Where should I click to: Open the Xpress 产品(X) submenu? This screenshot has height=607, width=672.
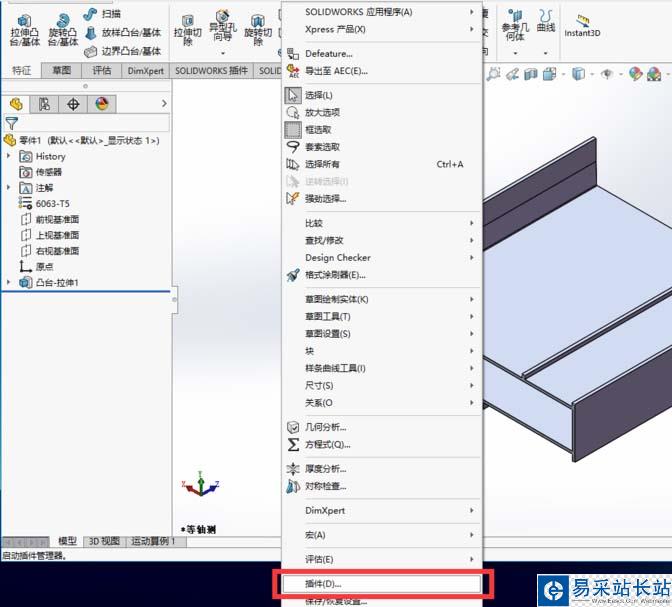[x=382, y=29]
